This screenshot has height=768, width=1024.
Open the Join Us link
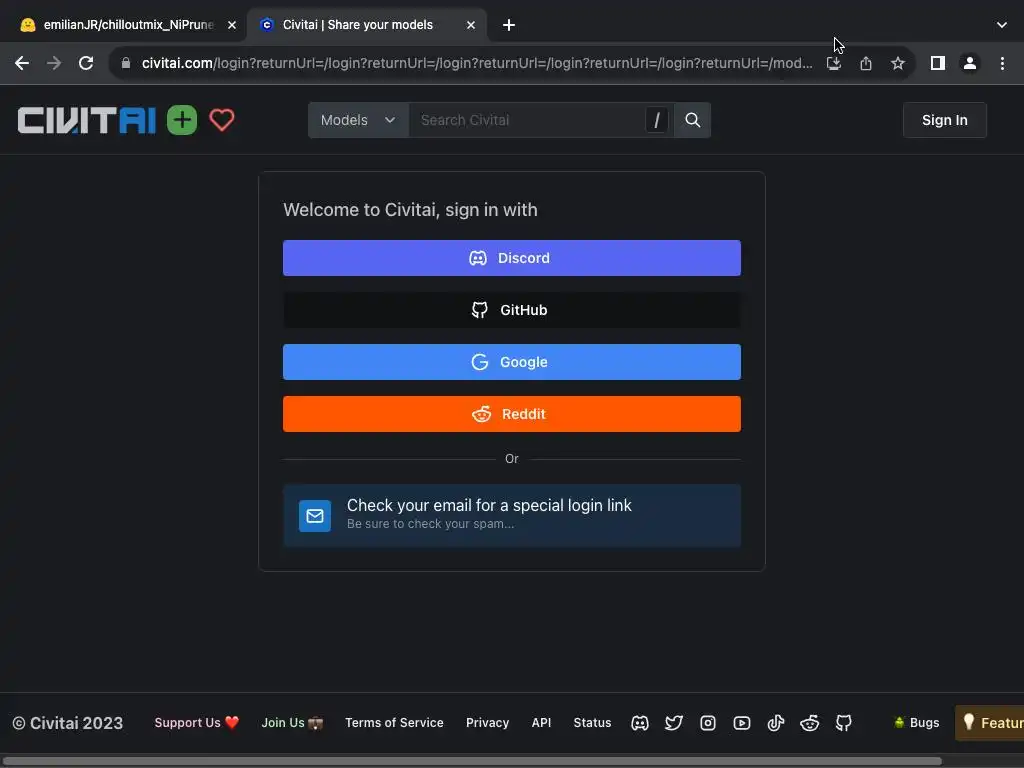coord(292,723)
